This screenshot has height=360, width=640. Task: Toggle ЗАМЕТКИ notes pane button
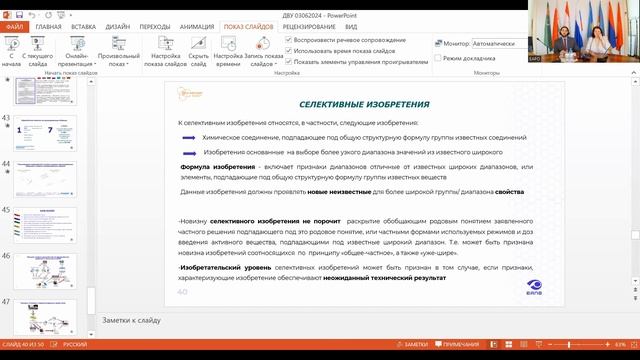[412, 344]
